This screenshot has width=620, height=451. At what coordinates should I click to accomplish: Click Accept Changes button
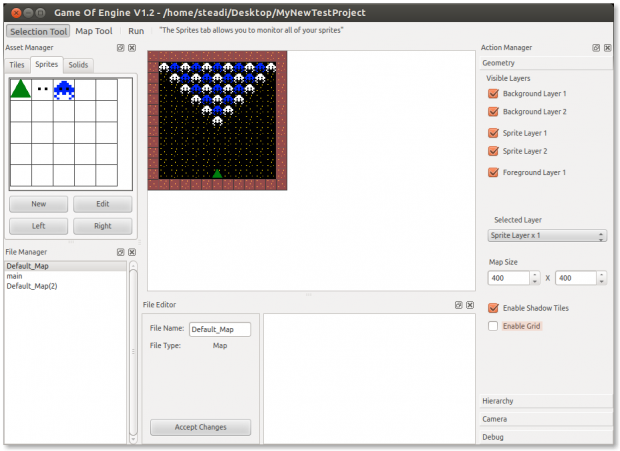(200, 427)
